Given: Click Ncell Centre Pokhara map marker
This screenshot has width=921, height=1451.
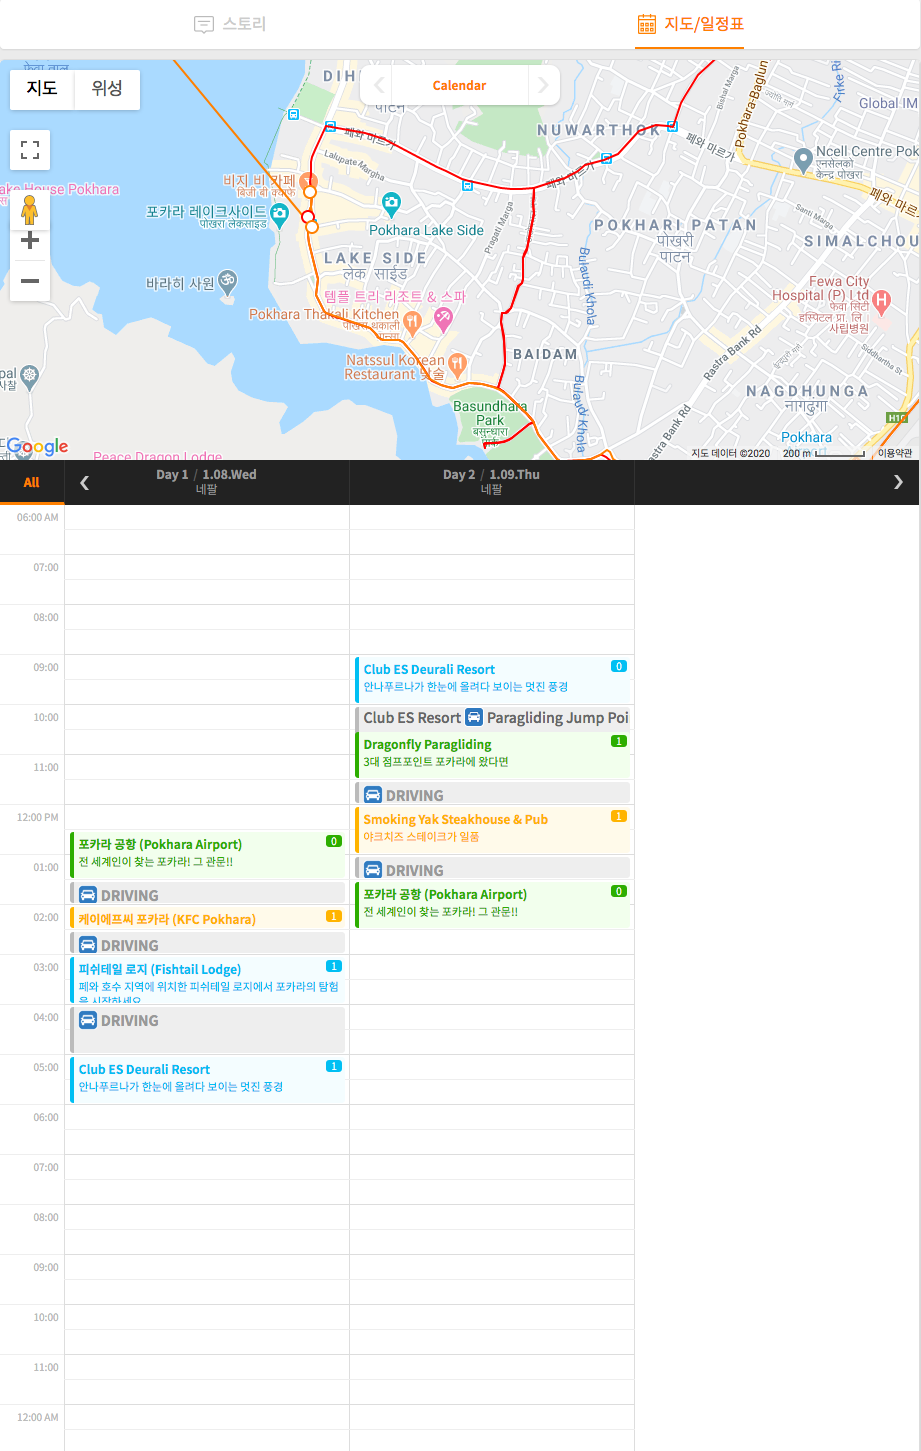Looking at the screenshot, I should click(802, 159).
